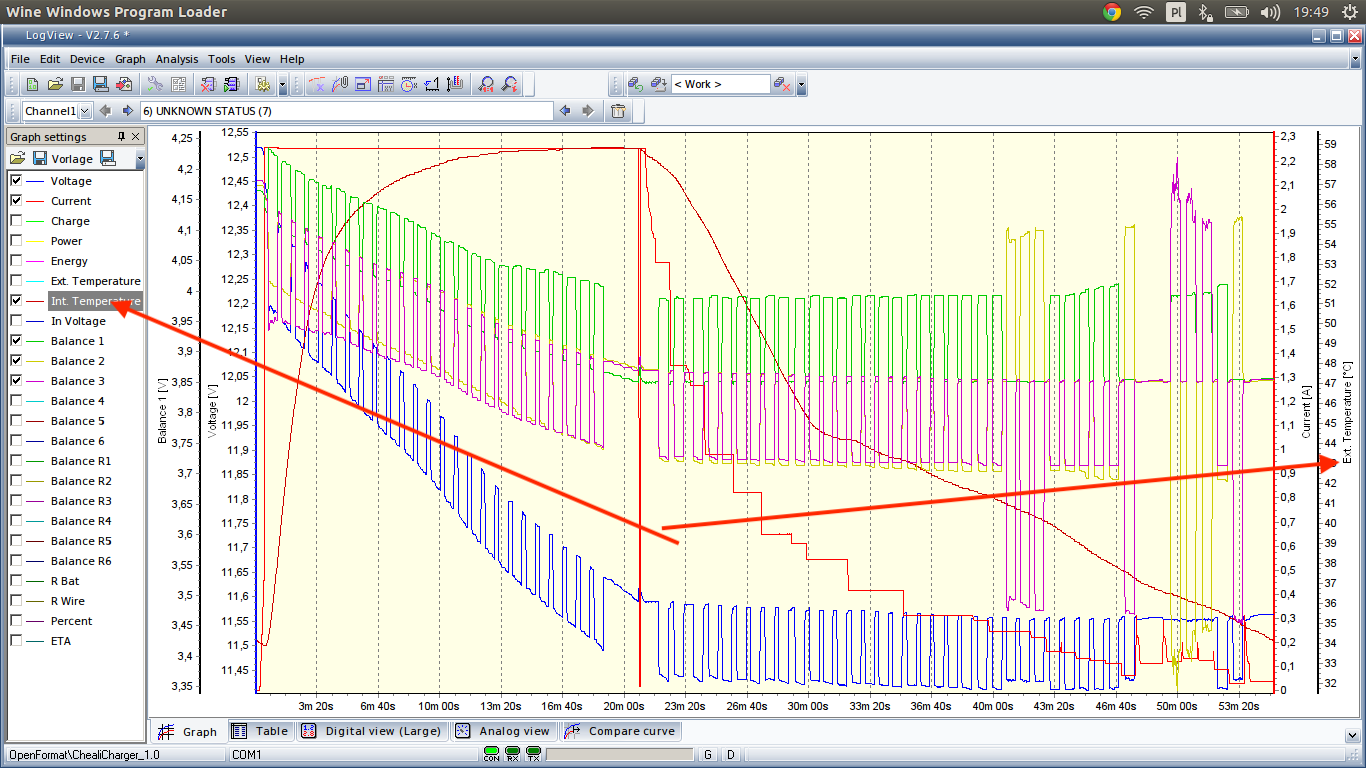The image size is (1366, 768).
Task: Toggle the Balance 4 checkbox
Action: tap(16, 401)
